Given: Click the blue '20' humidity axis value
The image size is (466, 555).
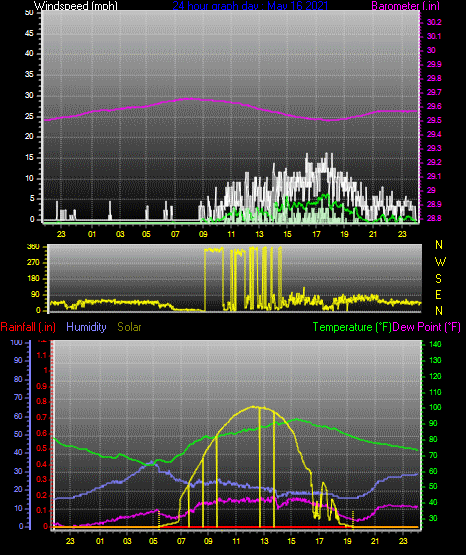Looking at the screenshot, I should click(18, 490).
